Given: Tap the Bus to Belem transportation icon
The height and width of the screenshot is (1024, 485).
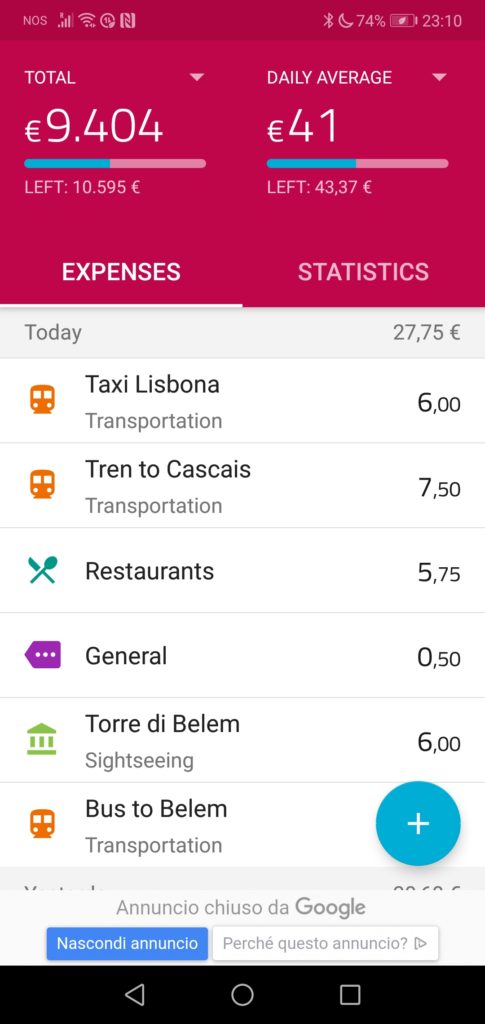Looking at the screenshot, I should 42,824.
